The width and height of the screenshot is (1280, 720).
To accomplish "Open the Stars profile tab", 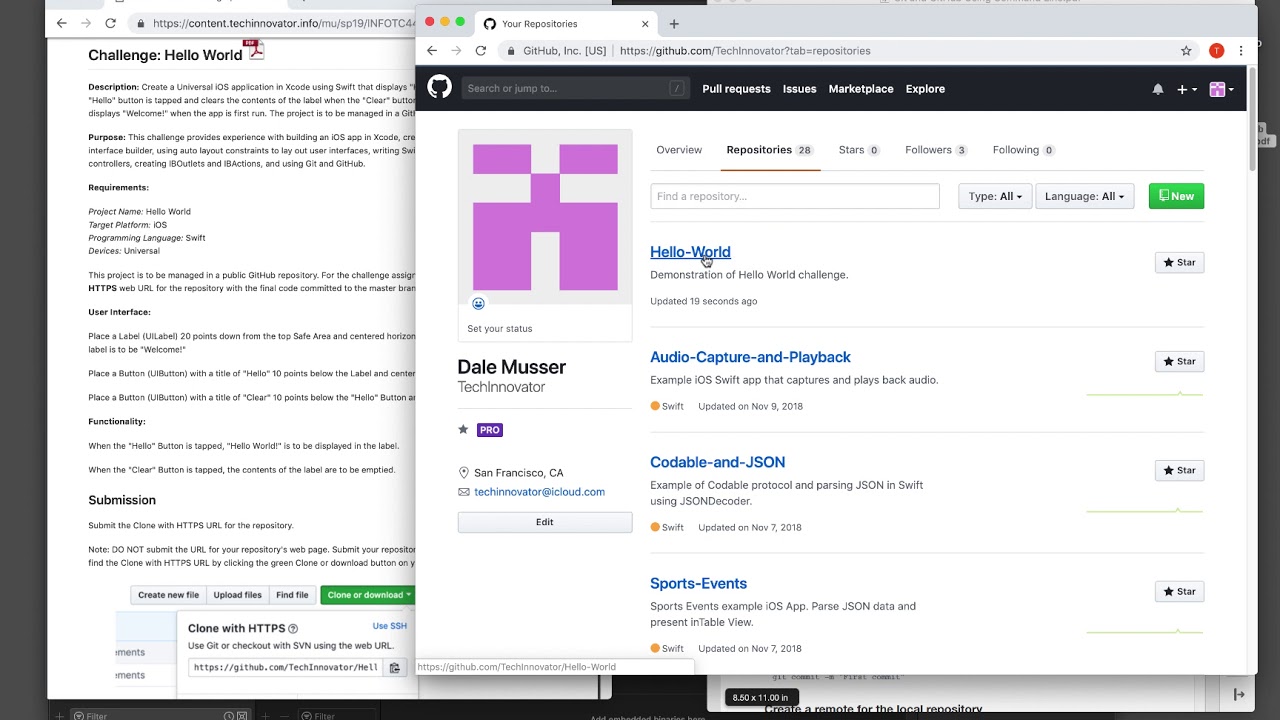I will [x=858, y=150].
